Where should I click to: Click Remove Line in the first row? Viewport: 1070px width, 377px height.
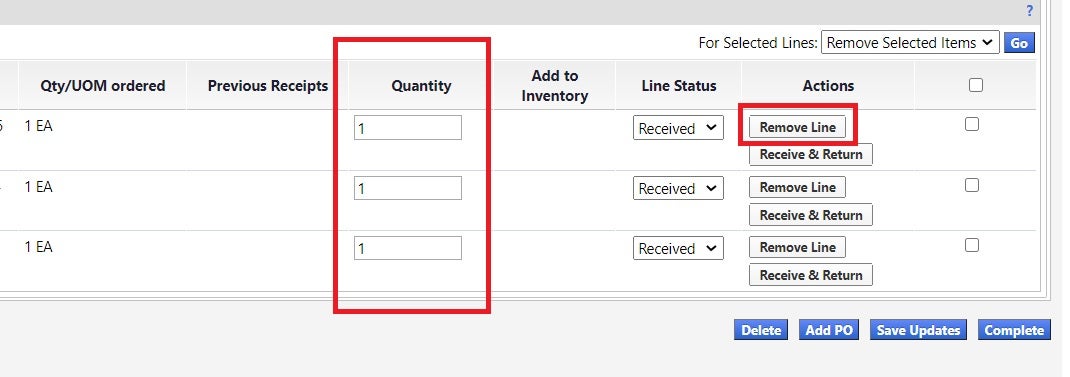(x=797, y=127)
